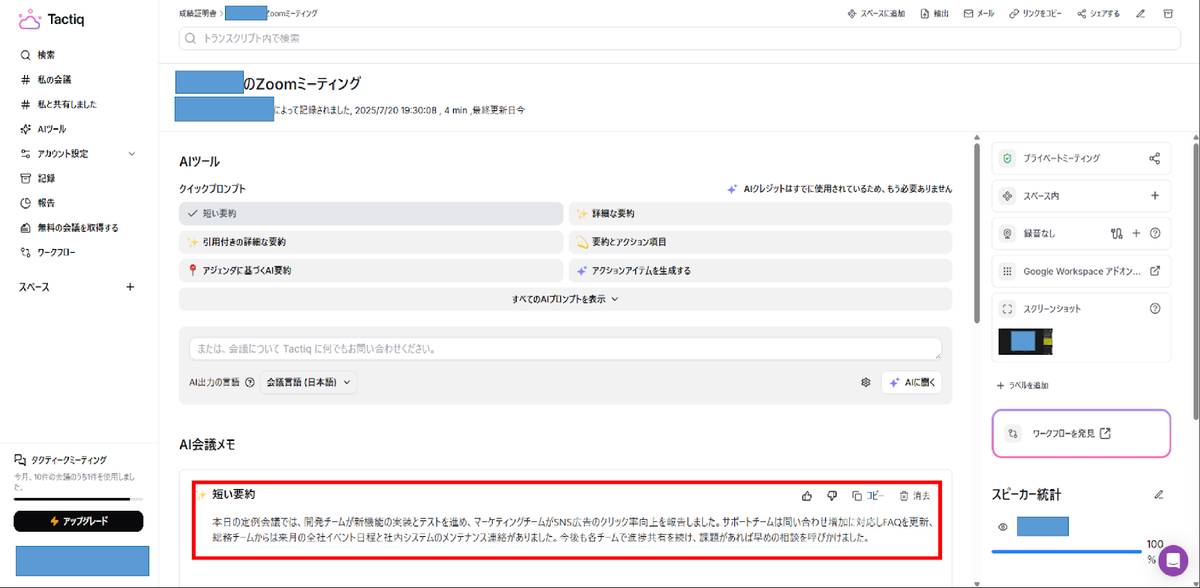Expand すべてのAIプロンプトを表示
Screen dimensions: 1200x588
click(565, 298)
